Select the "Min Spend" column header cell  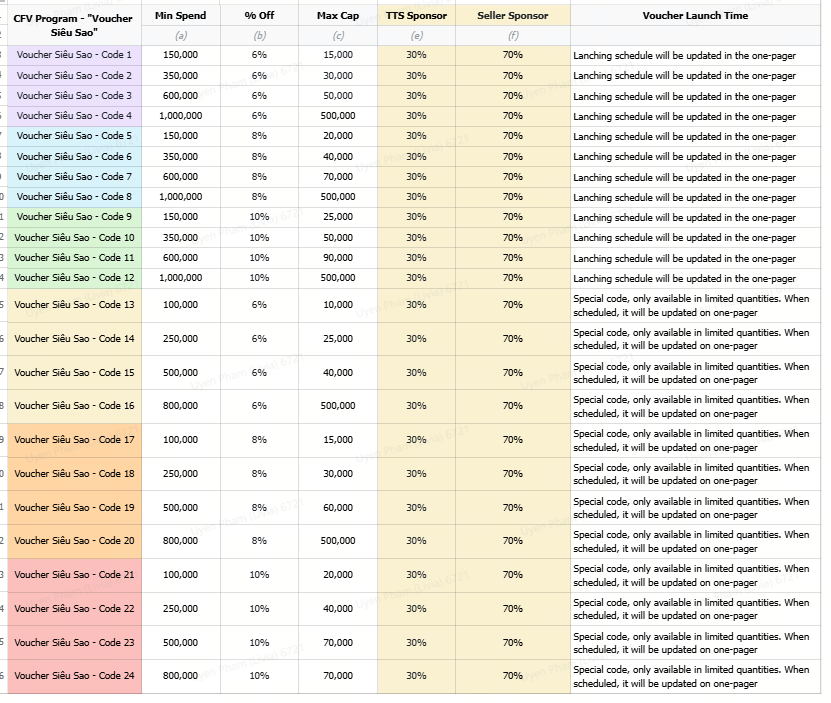coord(180,16)
